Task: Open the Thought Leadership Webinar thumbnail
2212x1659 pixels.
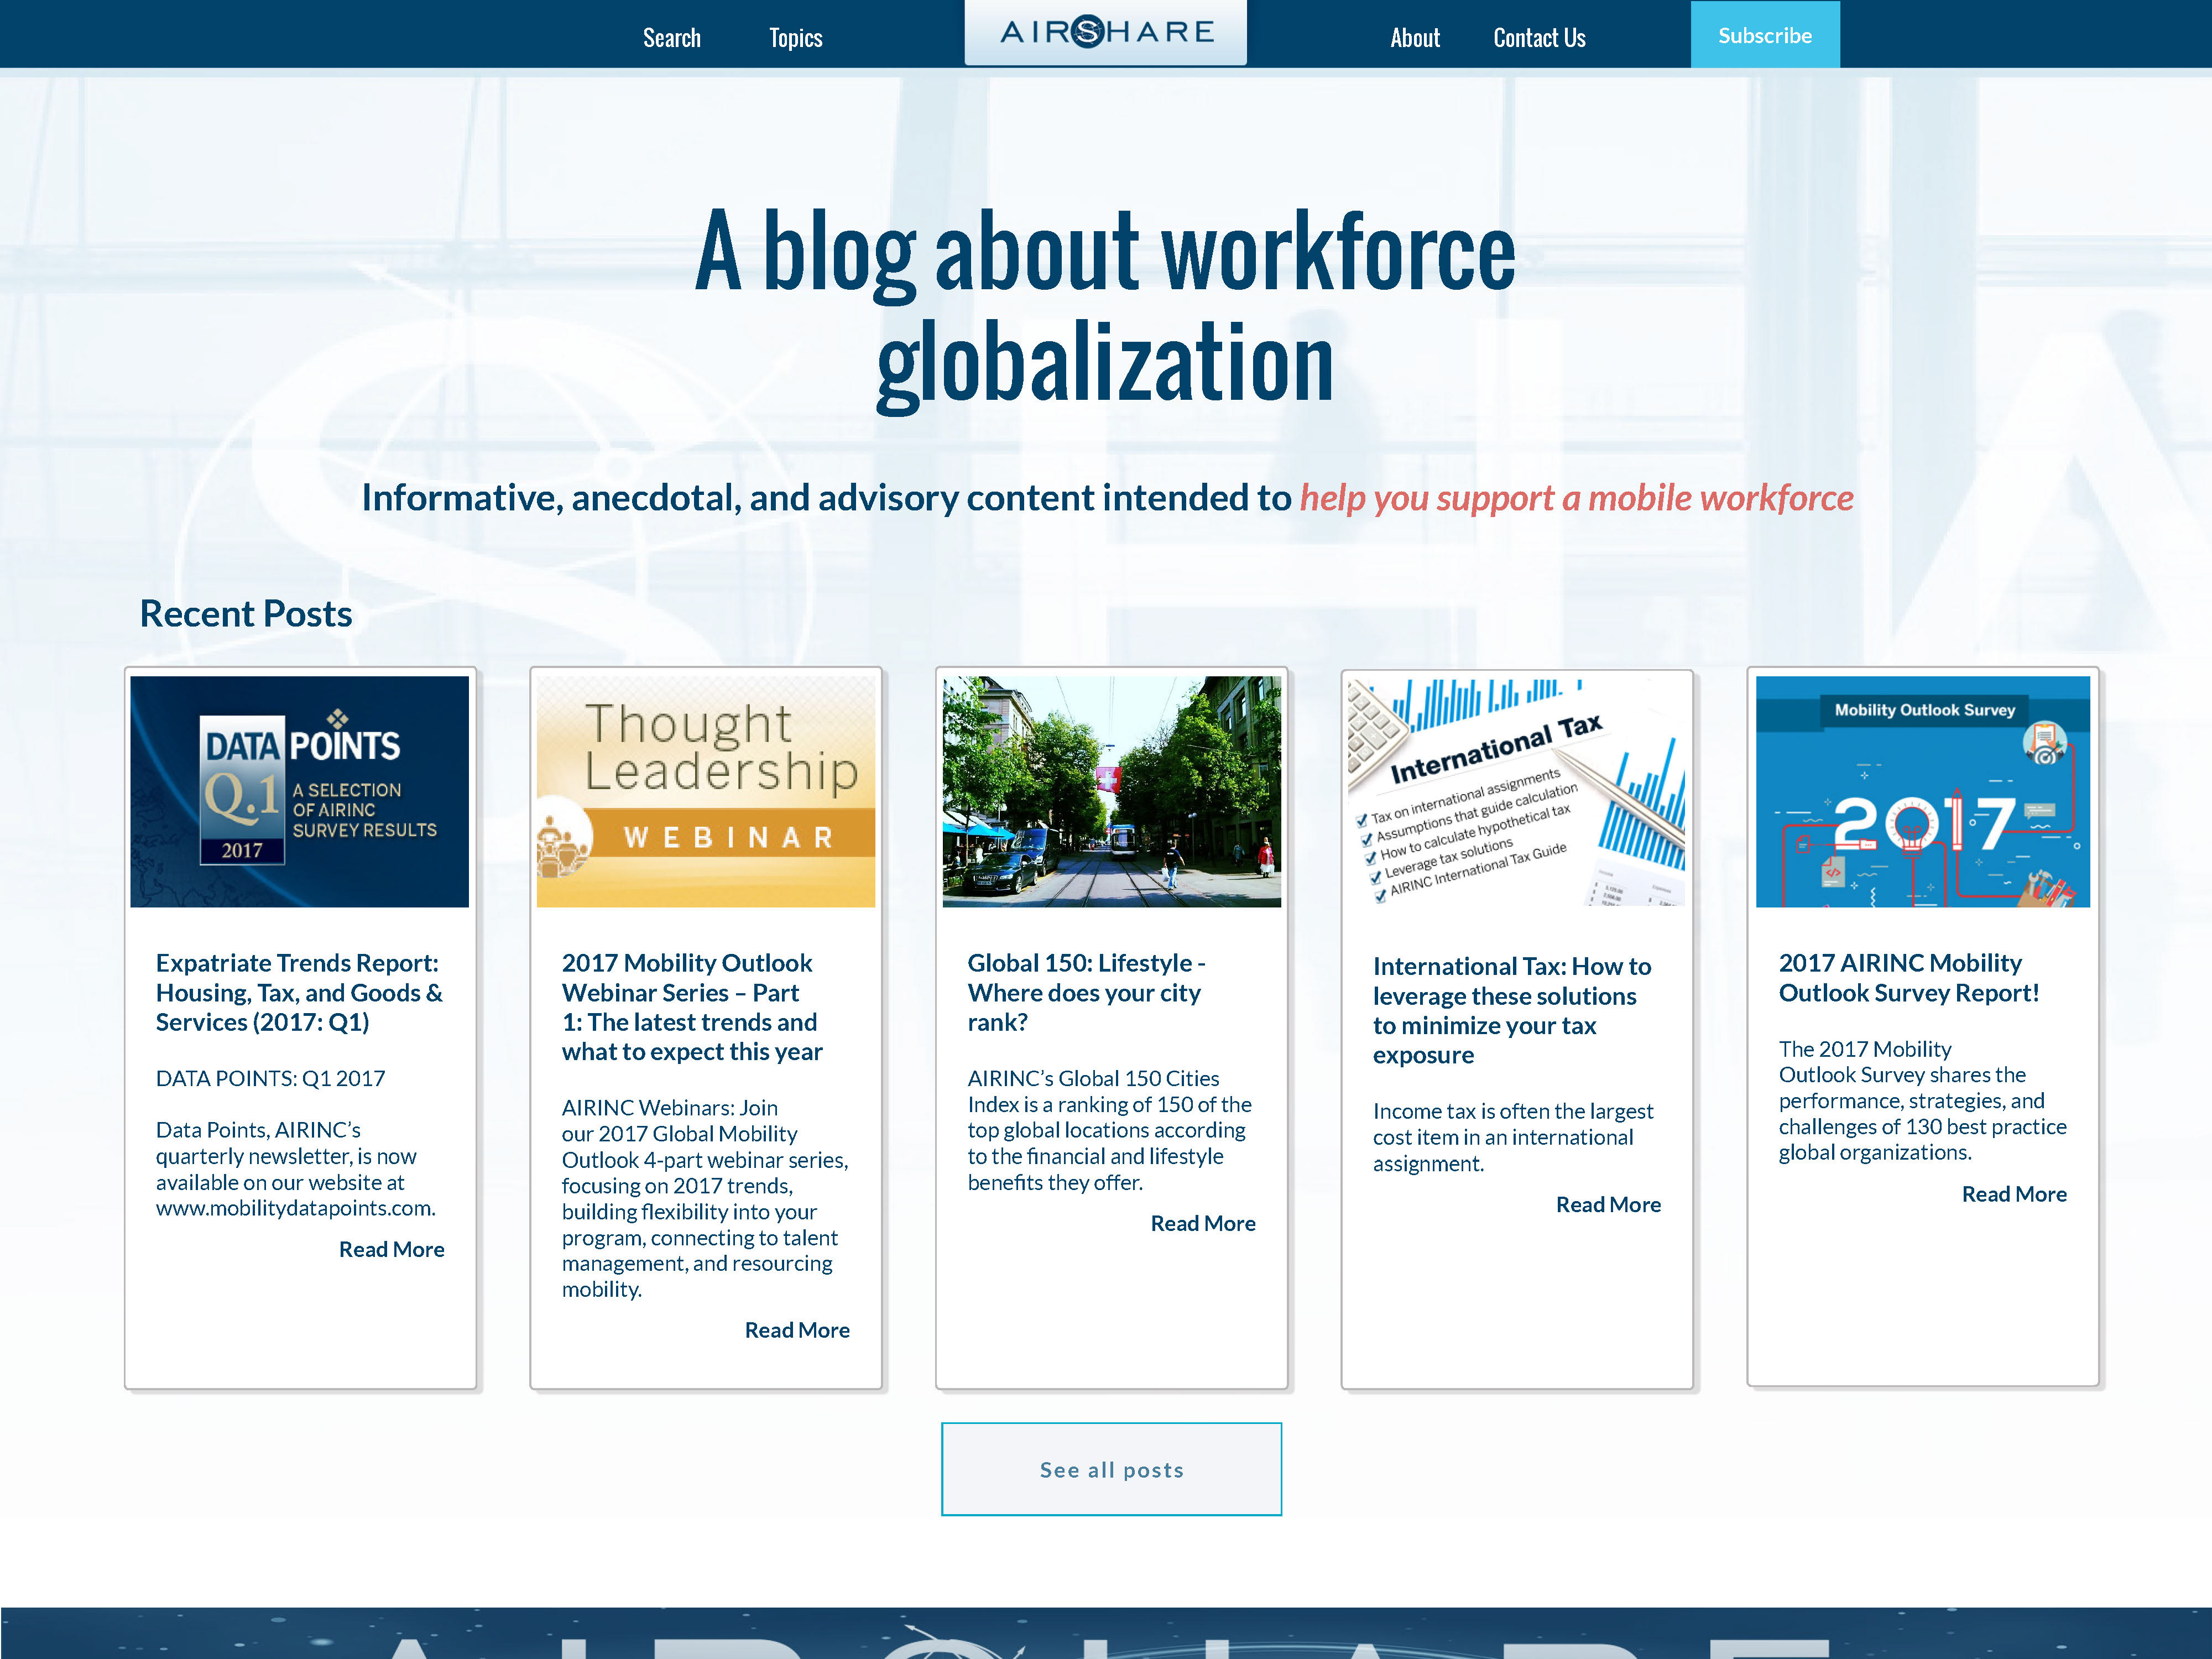Action: pyautogui.click(x=706, y=791)
